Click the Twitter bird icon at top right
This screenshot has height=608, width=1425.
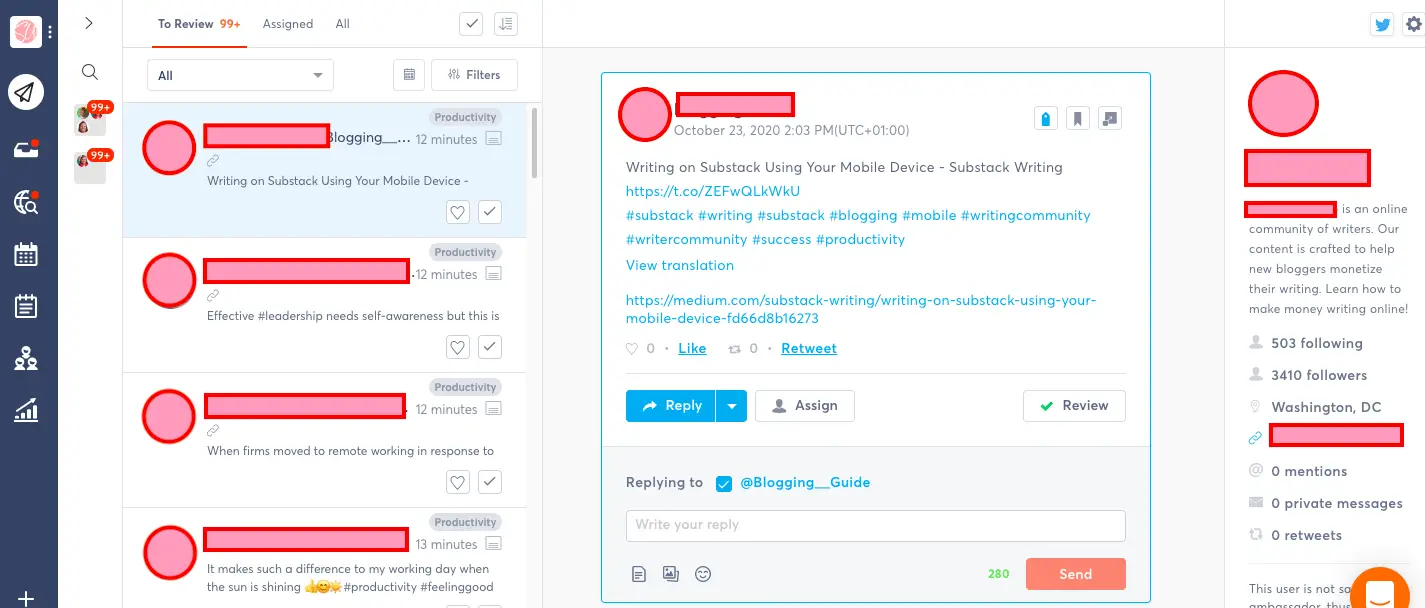pos(1383,25)
